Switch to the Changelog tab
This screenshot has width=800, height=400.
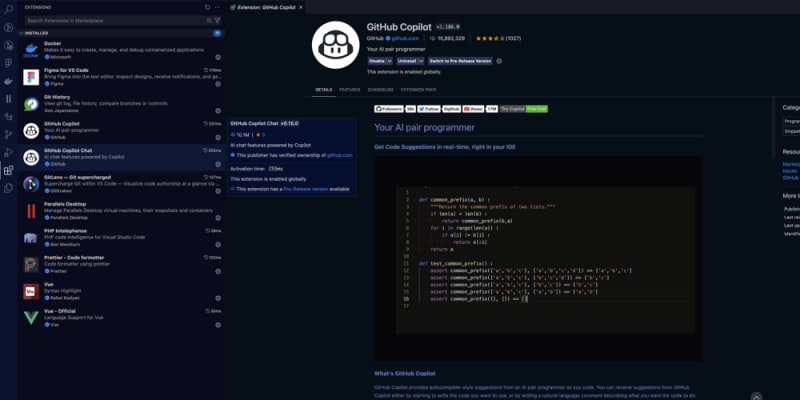tap(381, 89)
